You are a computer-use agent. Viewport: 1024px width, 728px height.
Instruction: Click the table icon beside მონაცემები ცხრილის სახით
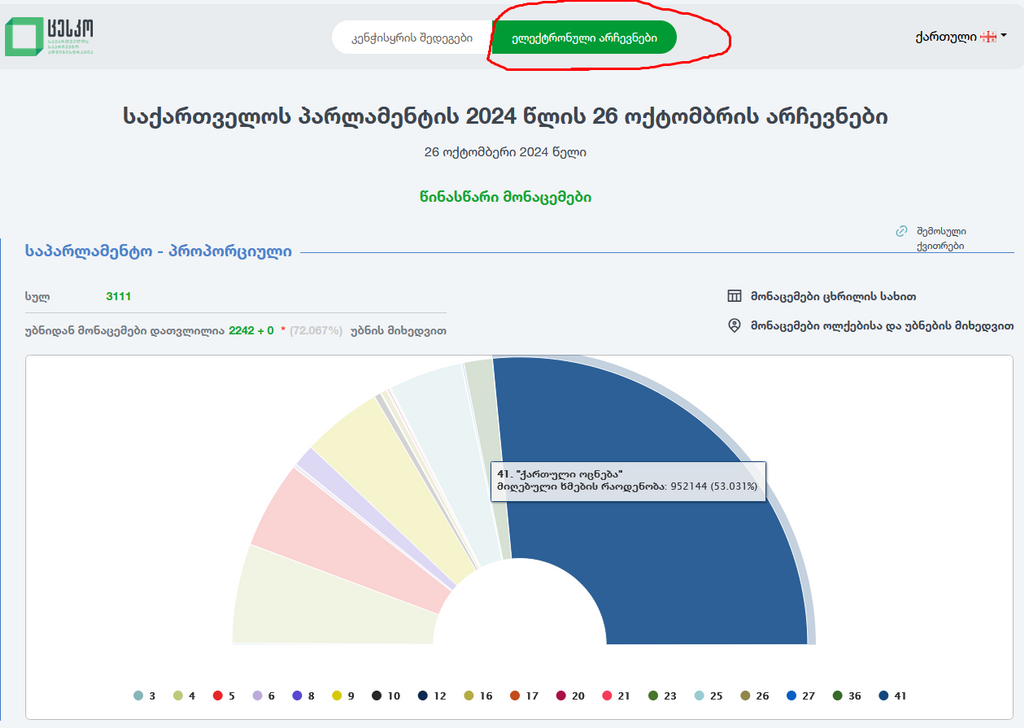734,296
